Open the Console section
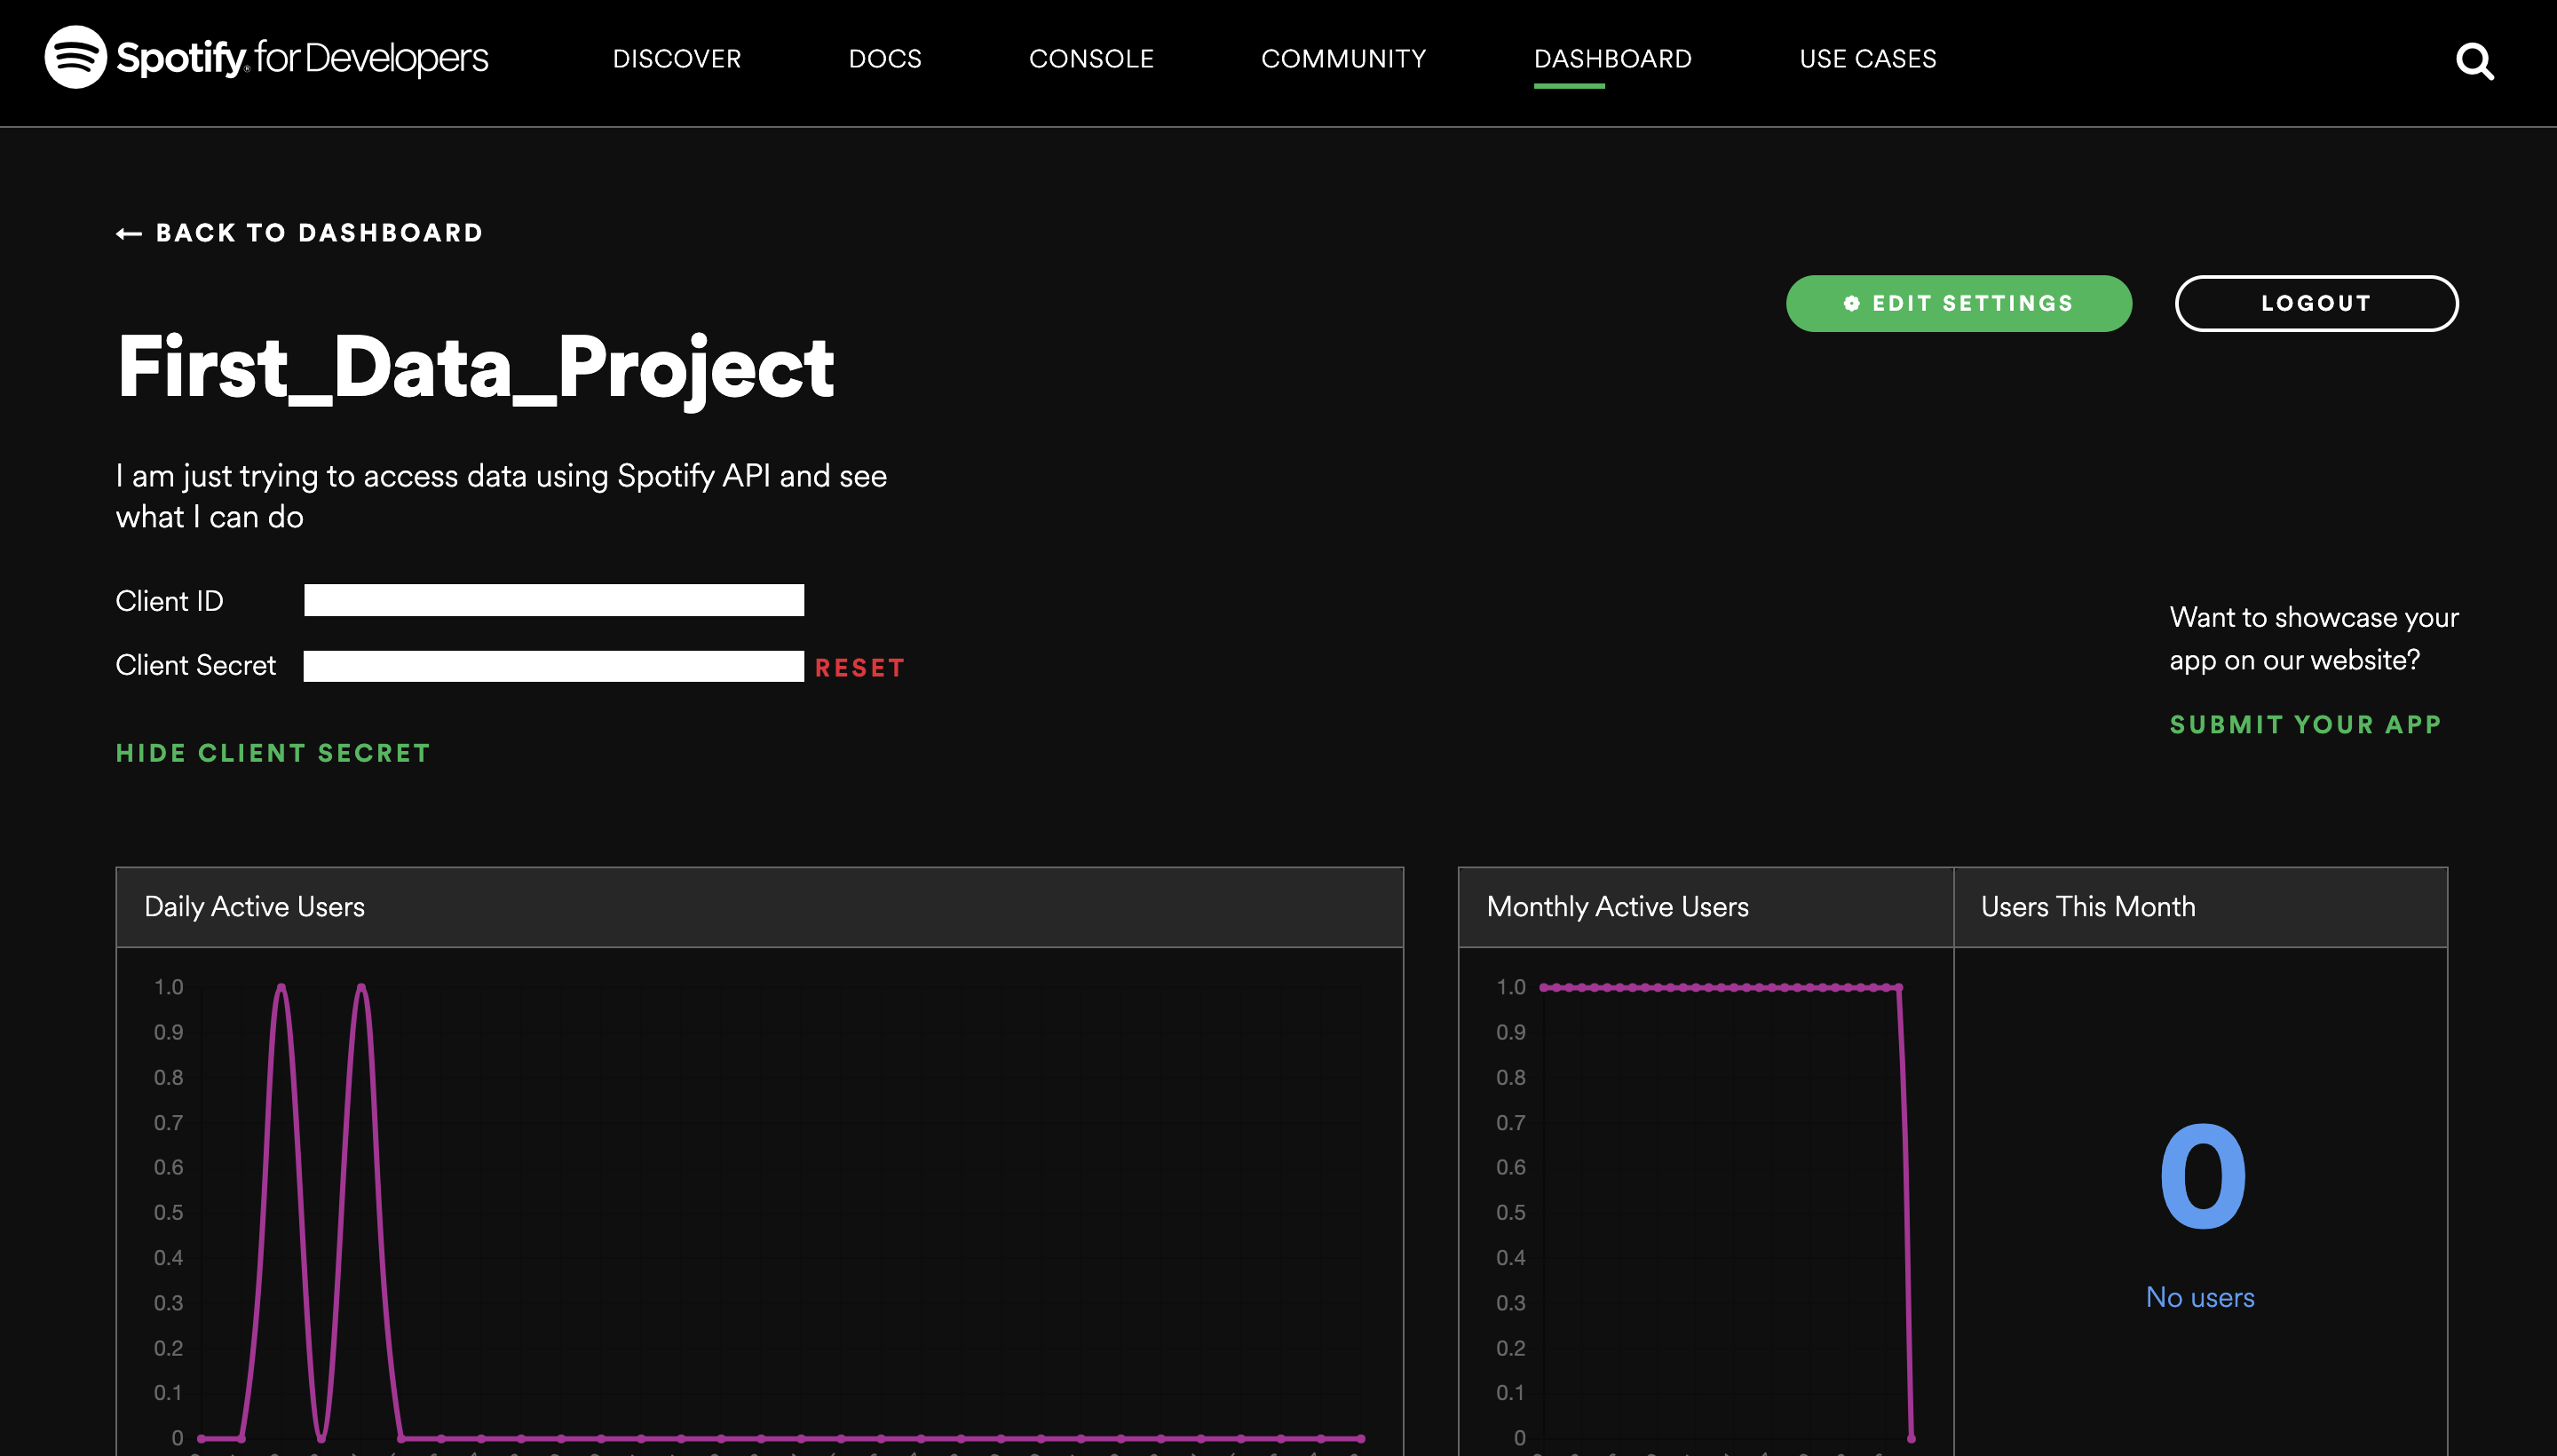Screen dimensions: 2557x1456 1091,59
